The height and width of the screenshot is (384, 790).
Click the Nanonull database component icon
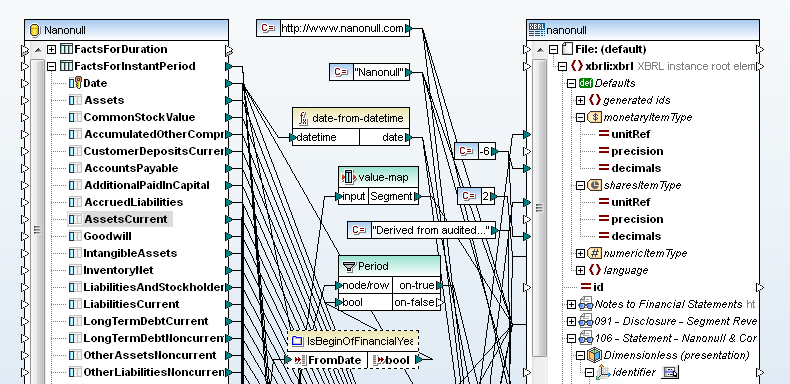click(35, 30)
